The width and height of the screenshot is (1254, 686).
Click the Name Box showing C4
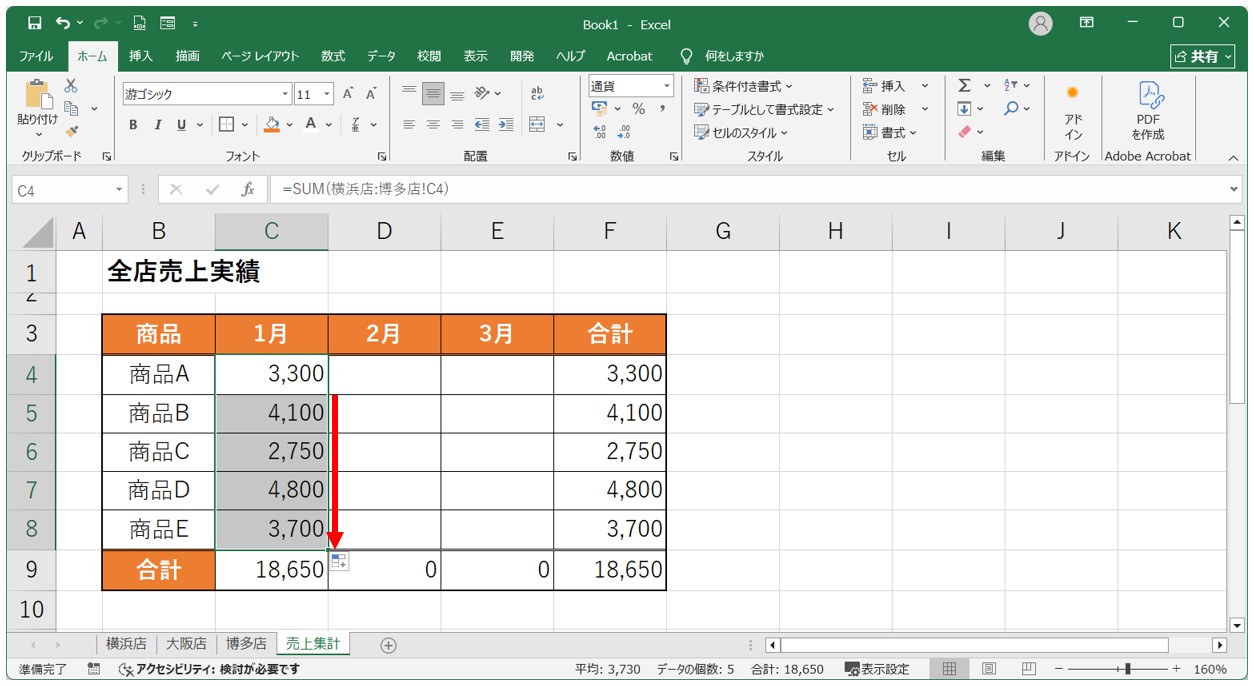[62, 190]
